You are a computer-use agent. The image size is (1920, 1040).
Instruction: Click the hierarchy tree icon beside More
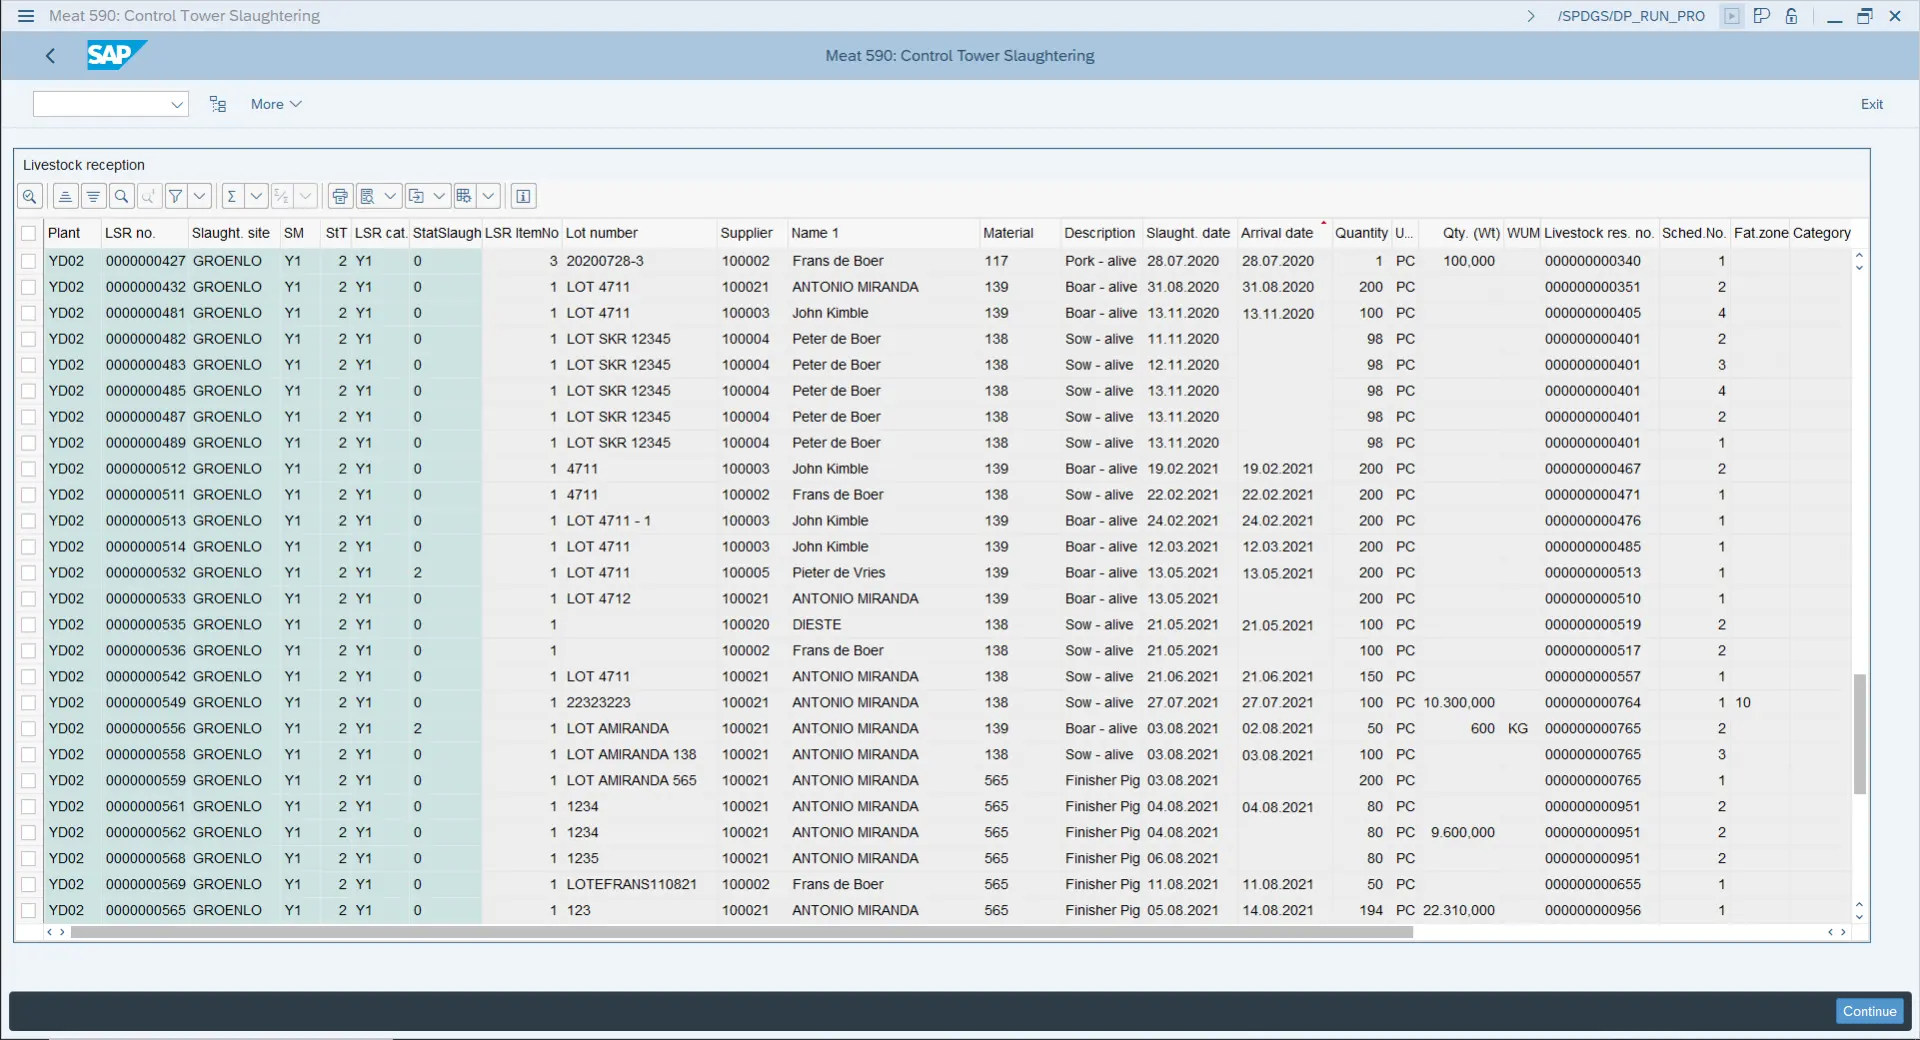pos(218,104)
